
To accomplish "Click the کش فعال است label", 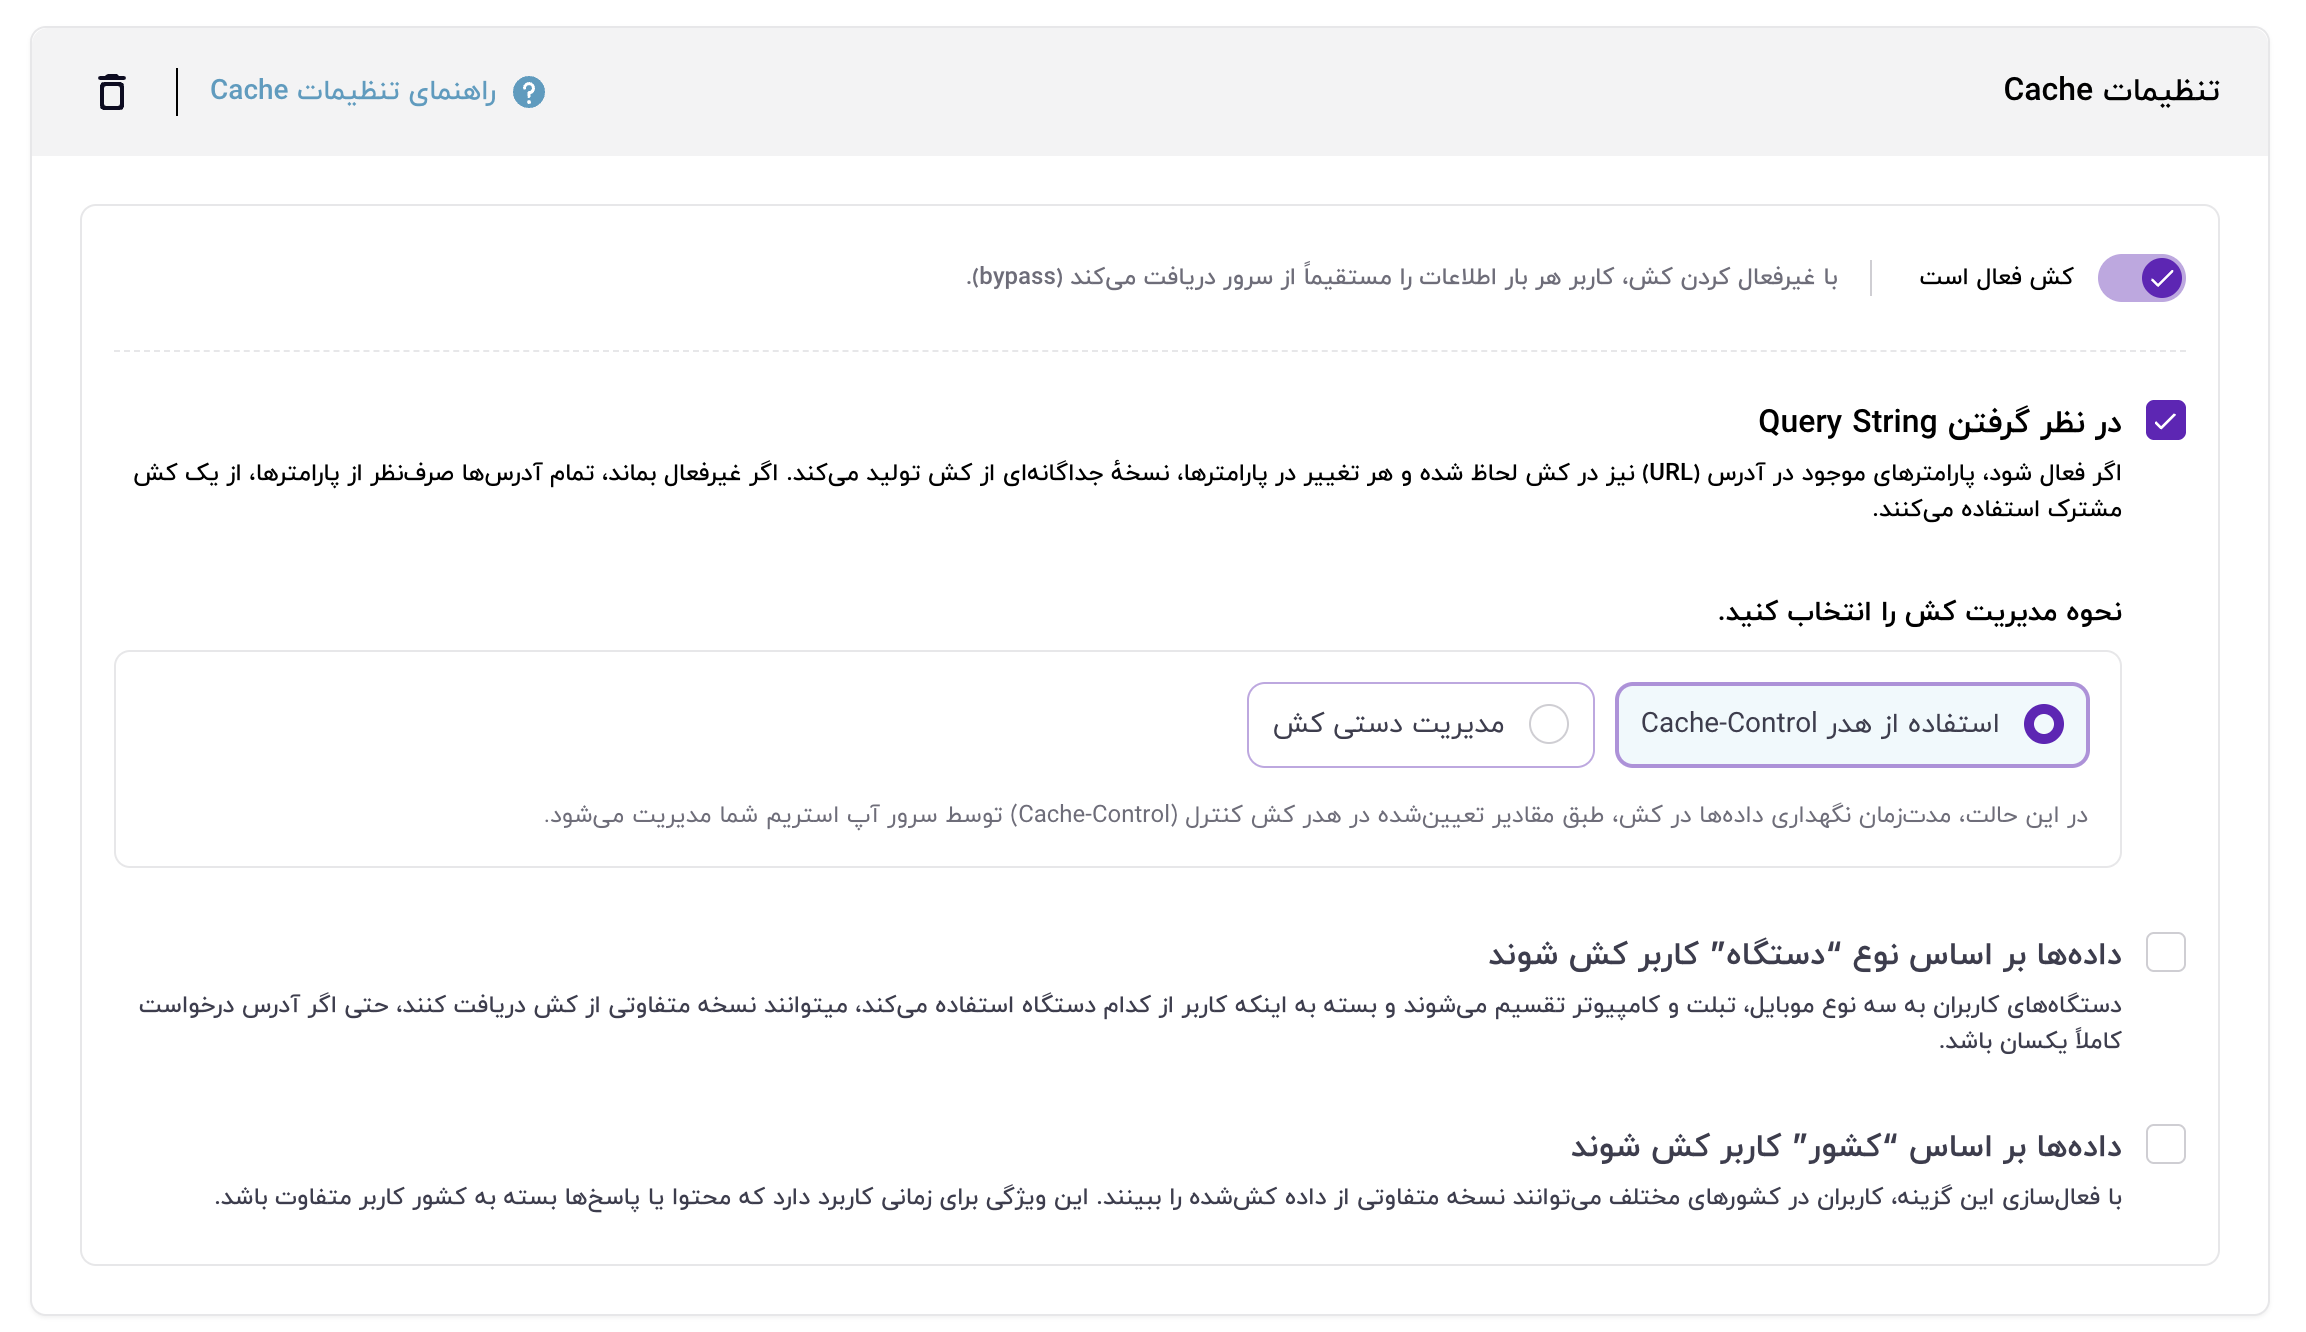I will tap(1996, 277).
